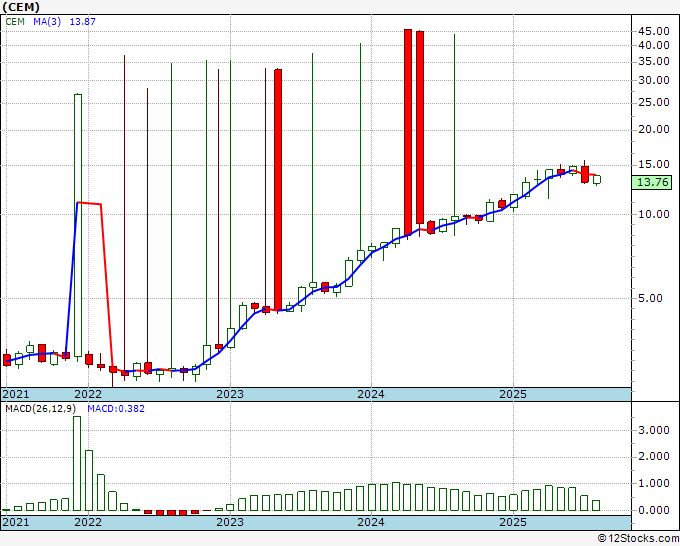This screenshot has height=546, width=680.
Task: Click the 3.000 MACD axis label
Action: (x=654, y=430)
